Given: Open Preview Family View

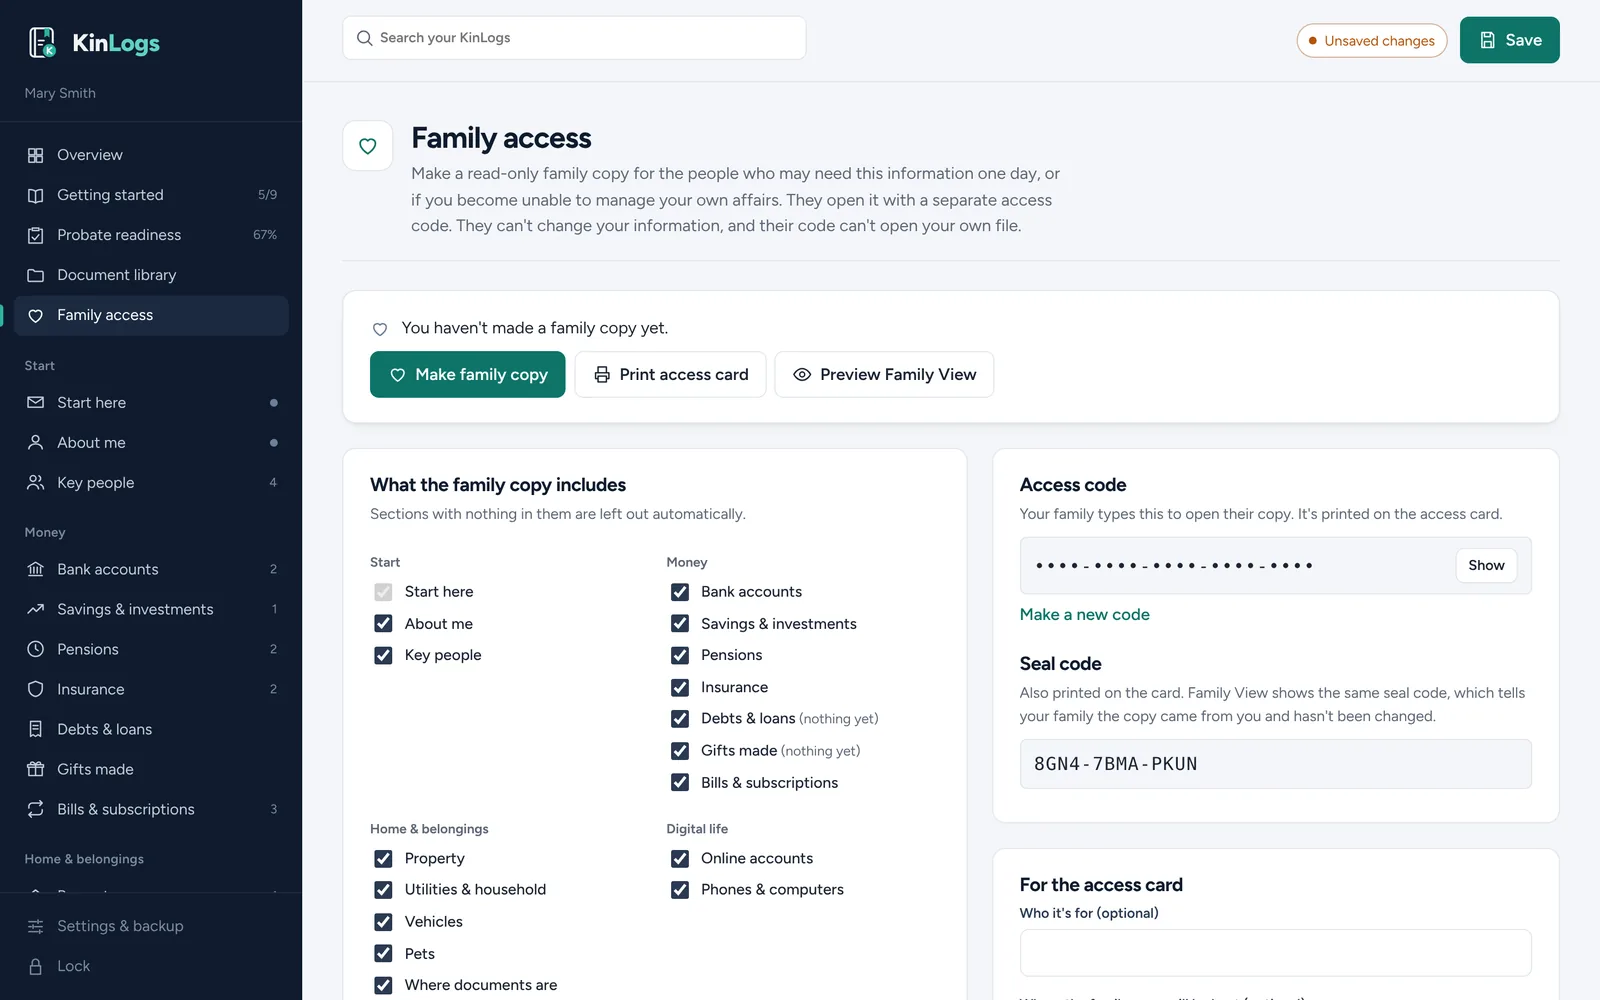Looking at the screenshot, I should pos(884,375).
